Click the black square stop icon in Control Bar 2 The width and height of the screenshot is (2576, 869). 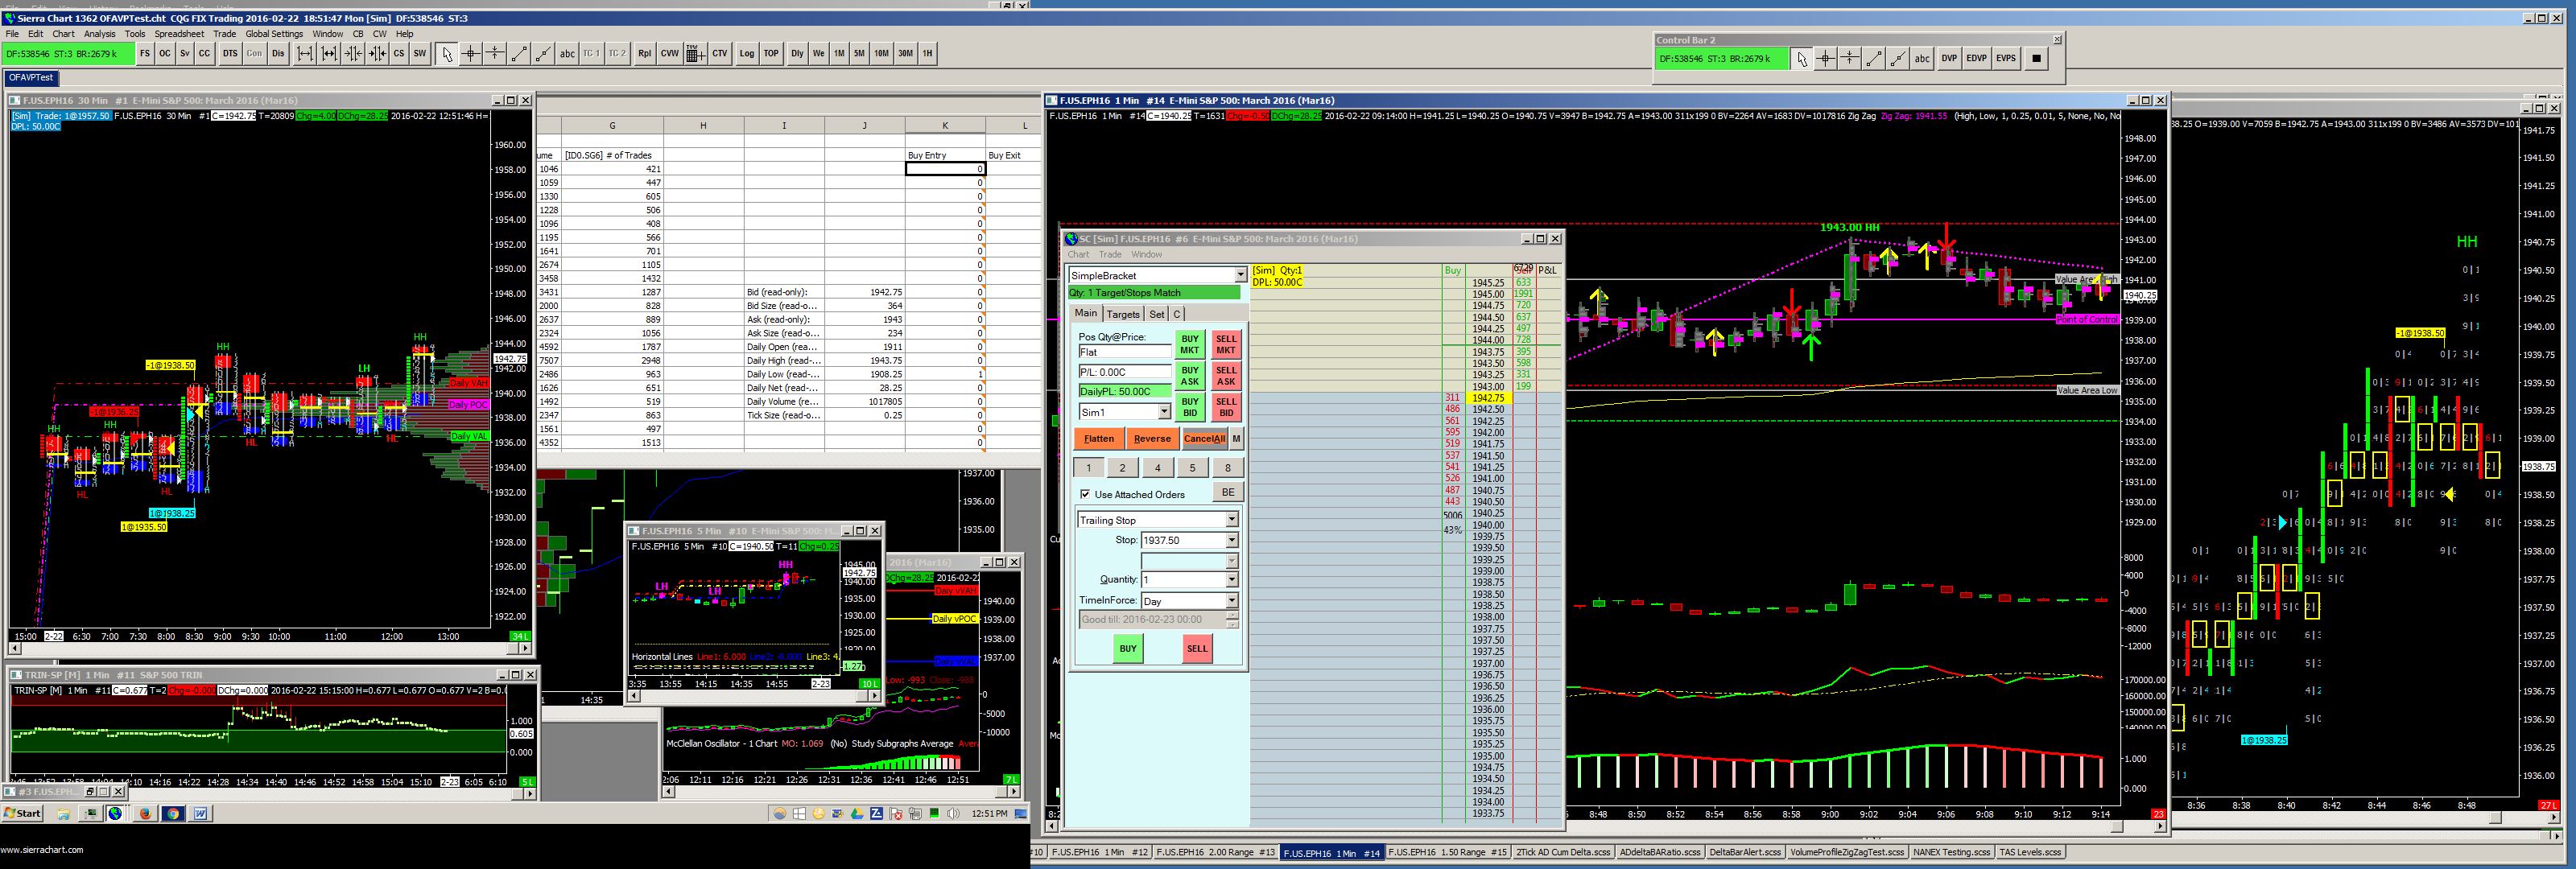(x=2036, y=59)
